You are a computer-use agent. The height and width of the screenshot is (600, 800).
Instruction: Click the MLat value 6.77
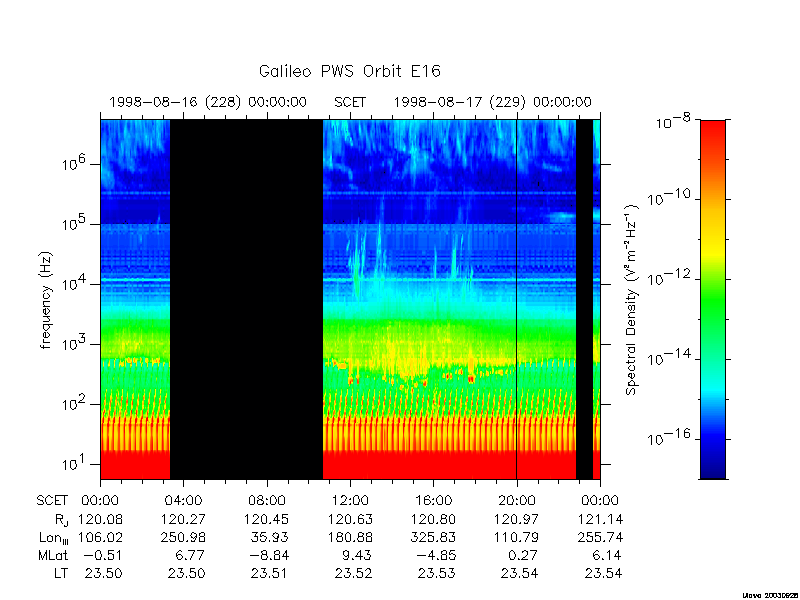click(191, 555)
